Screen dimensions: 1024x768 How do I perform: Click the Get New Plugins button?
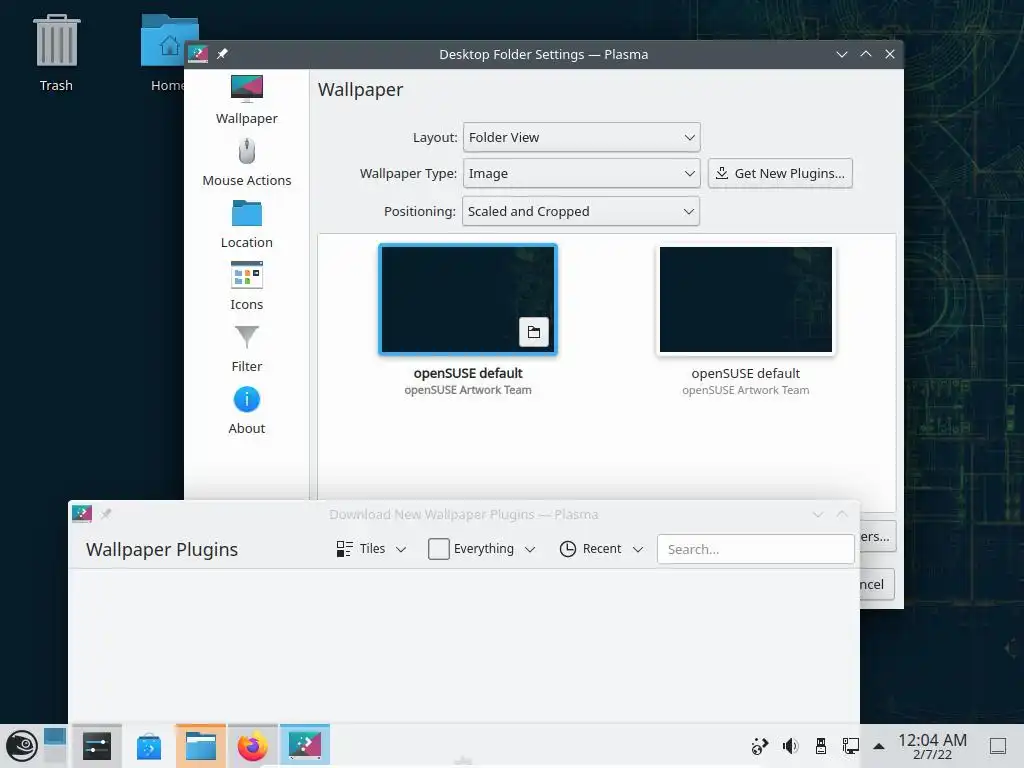coord(780,173)
